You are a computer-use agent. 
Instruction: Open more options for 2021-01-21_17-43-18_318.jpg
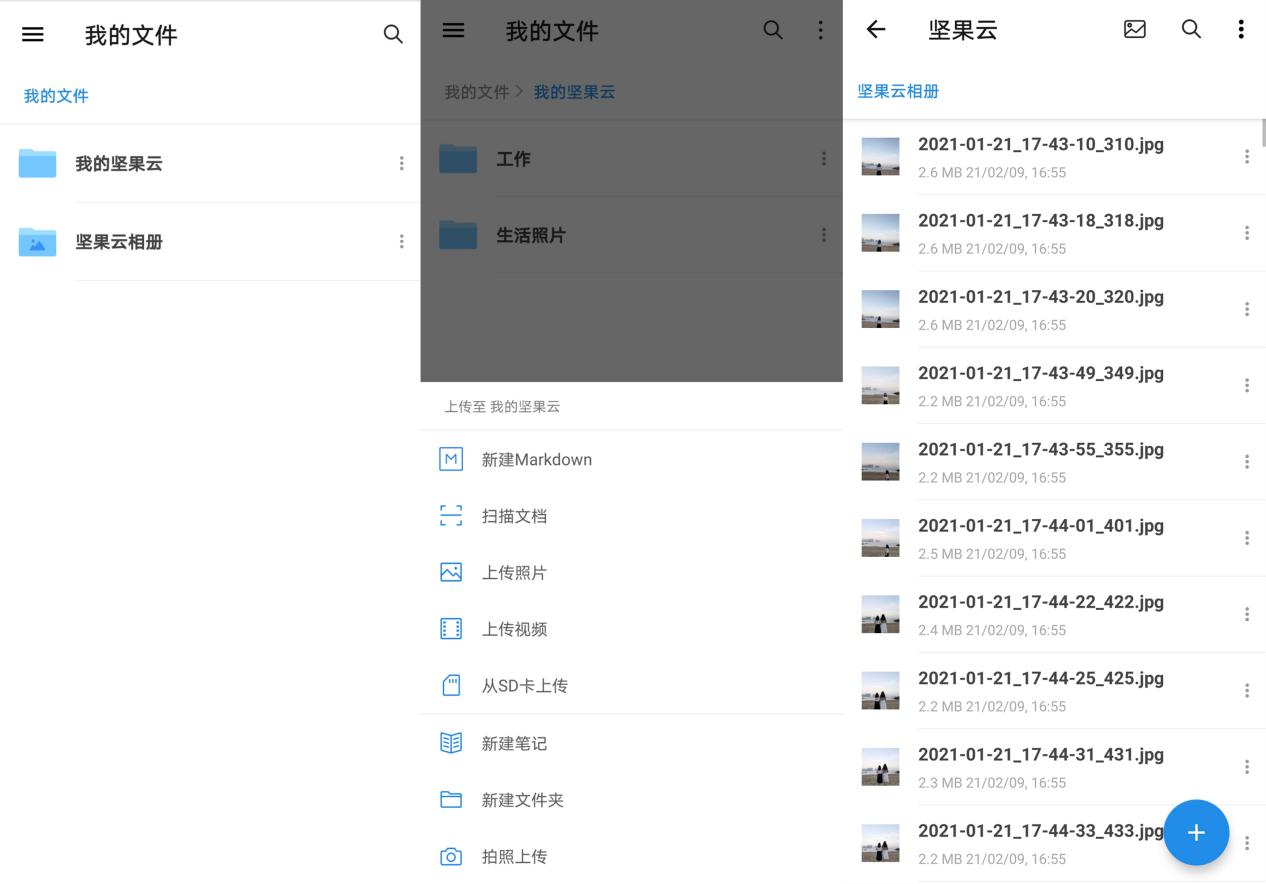(x=1246, y=233)
